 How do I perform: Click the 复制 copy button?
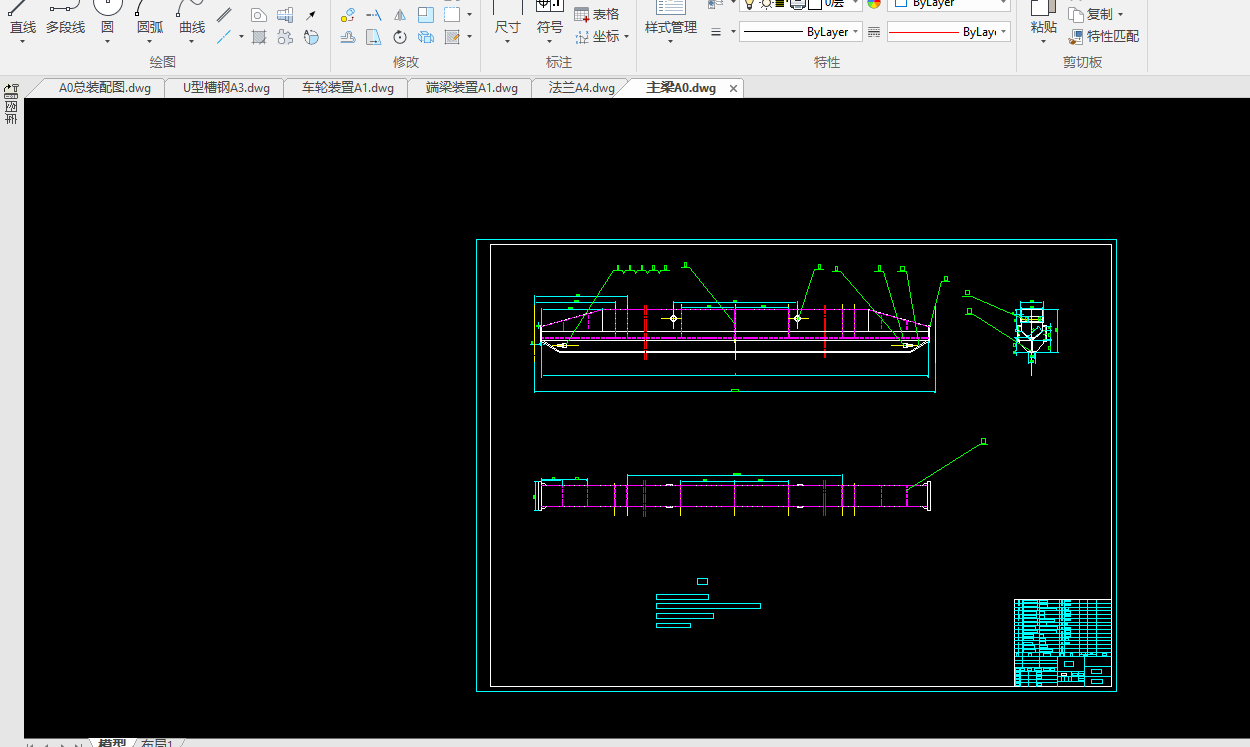coord(1096,14)
